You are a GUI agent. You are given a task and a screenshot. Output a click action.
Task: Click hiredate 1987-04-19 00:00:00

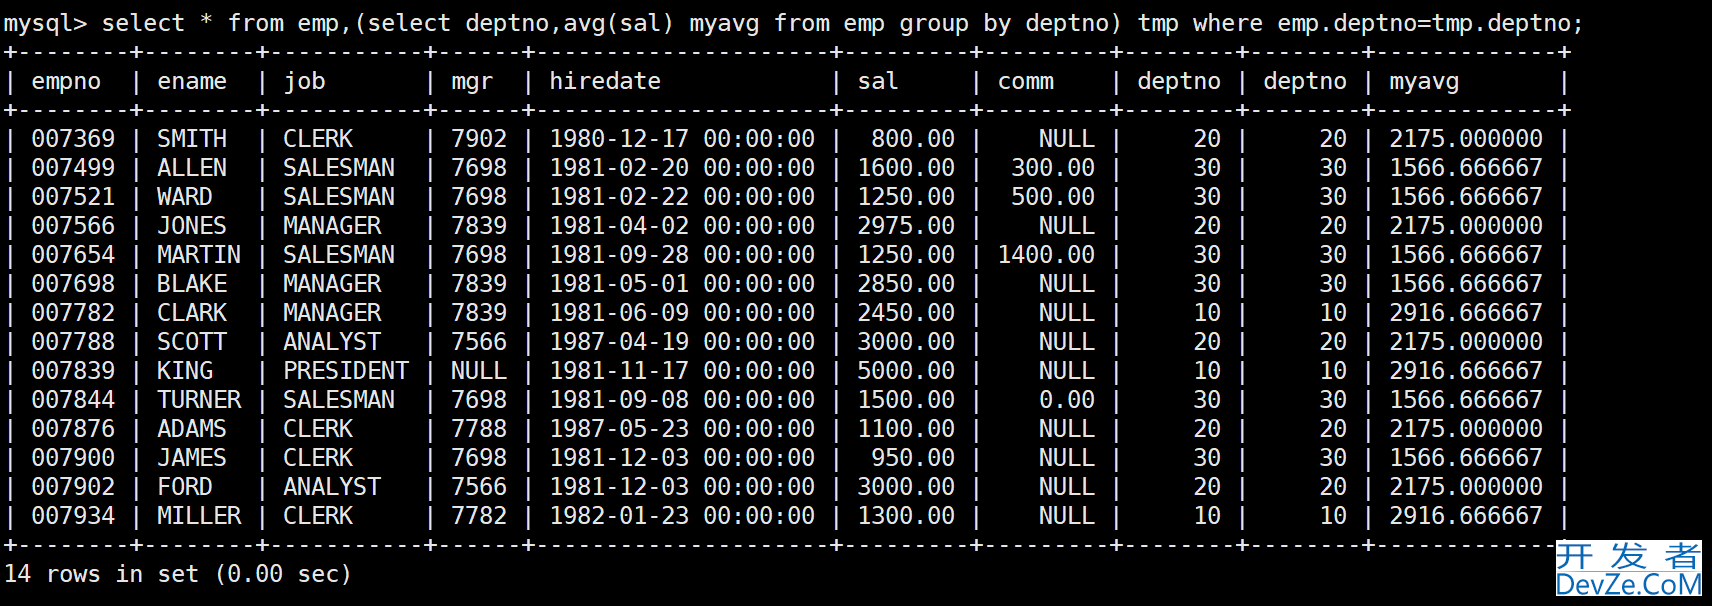pos(682,342)
